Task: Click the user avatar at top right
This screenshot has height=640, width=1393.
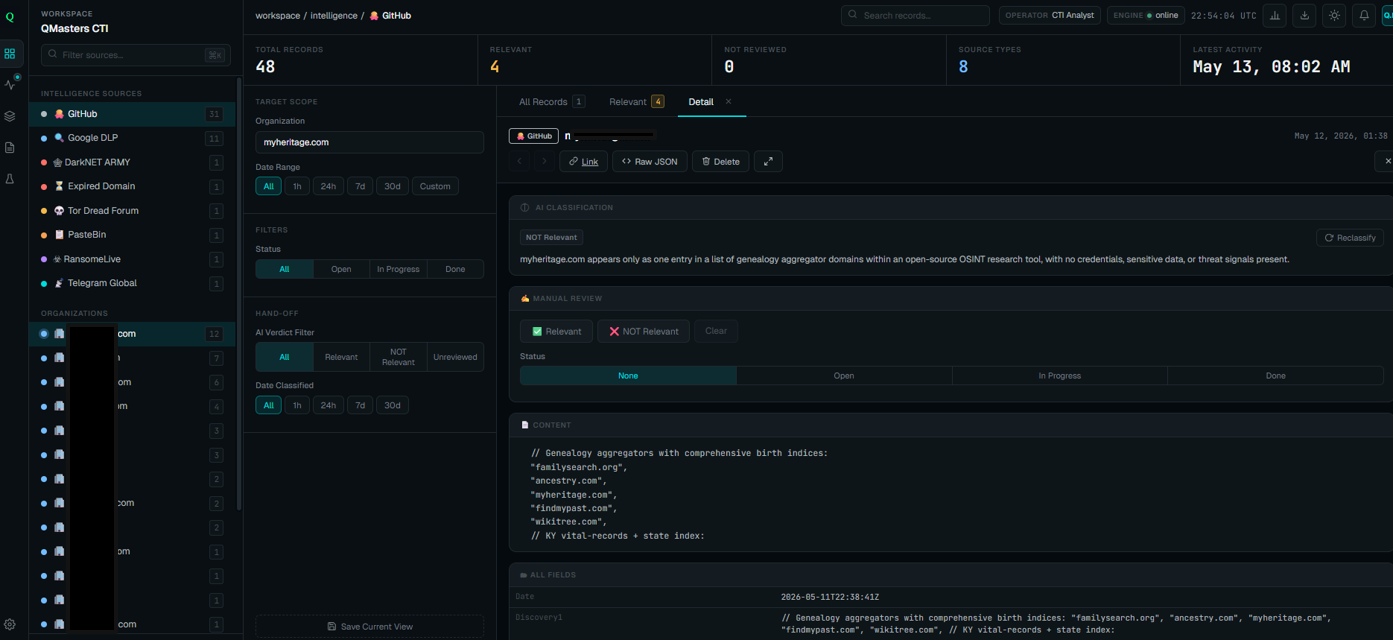Action: coord(1387,16)
